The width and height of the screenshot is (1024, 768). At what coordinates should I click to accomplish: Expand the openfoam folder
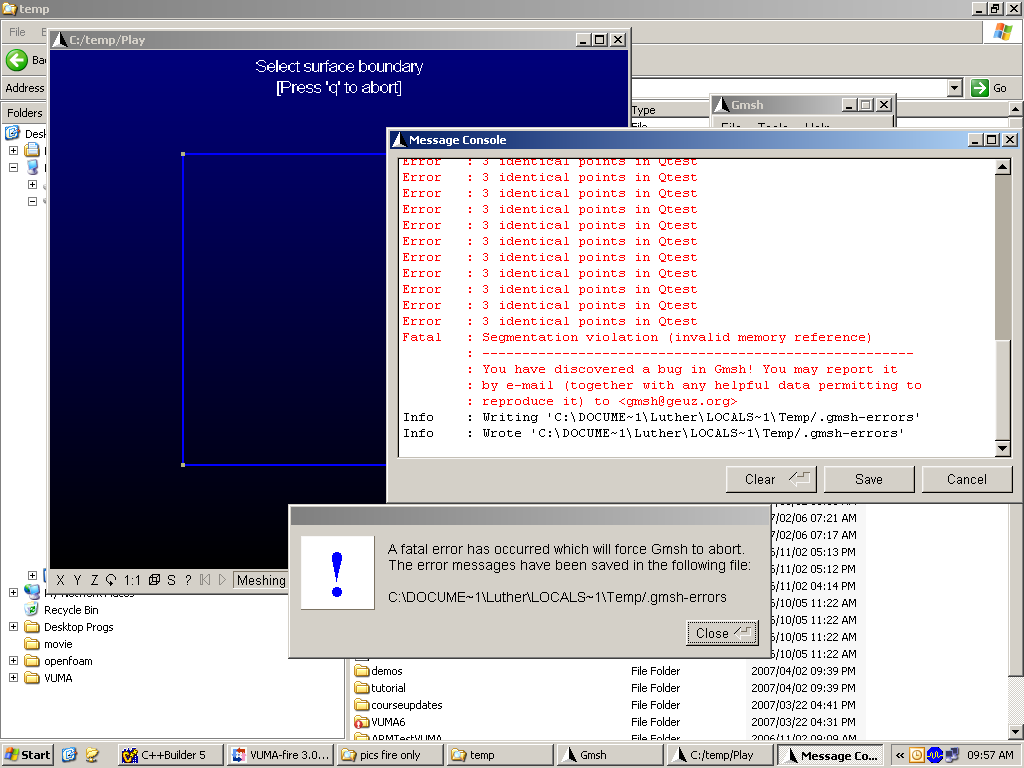click(x=13, y=660)
